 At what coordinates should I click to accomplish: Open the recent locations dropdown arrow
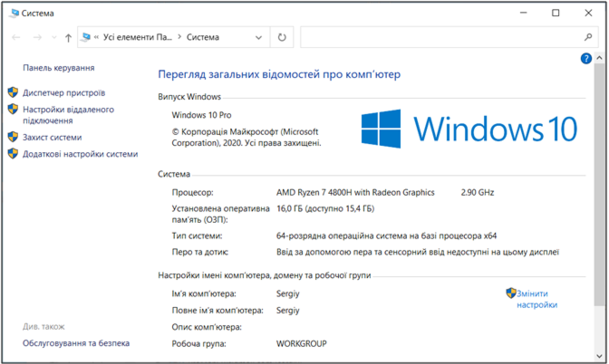point(54,38)
